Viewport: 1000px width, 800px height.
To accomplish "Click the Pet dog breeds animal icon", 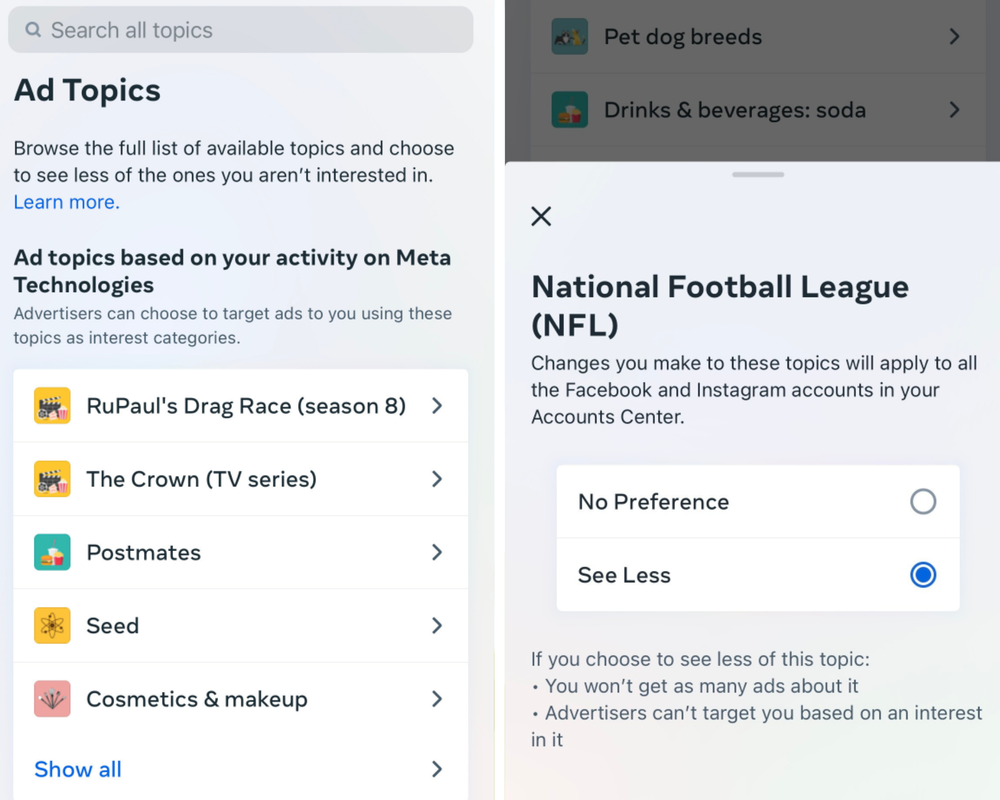I will click(570, 36).
